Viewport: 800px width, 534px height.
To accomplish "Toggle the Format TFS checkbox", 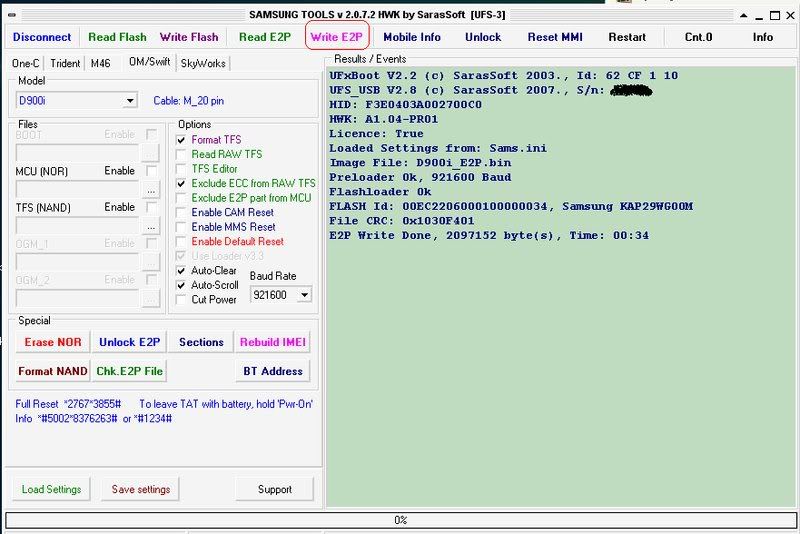I will [181, 140].
